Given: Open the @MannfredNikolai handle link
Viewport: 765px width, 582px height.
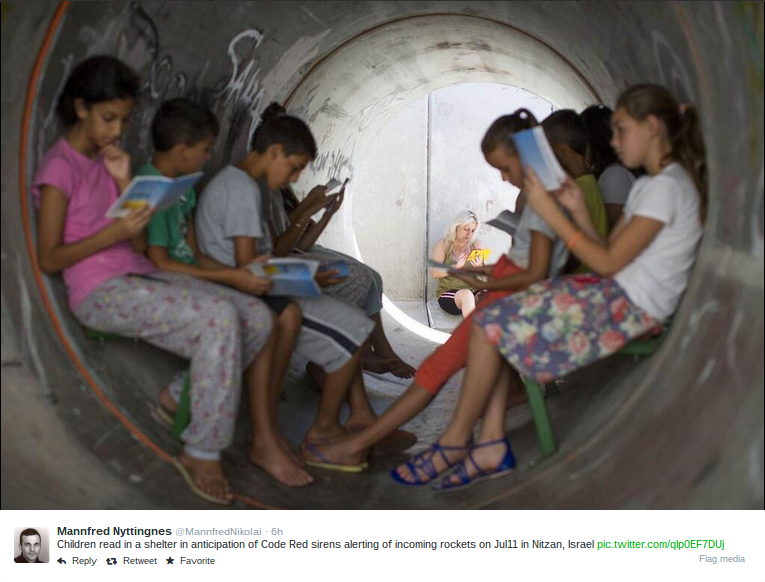Looking at the screenshot, I should pos(219,532).
